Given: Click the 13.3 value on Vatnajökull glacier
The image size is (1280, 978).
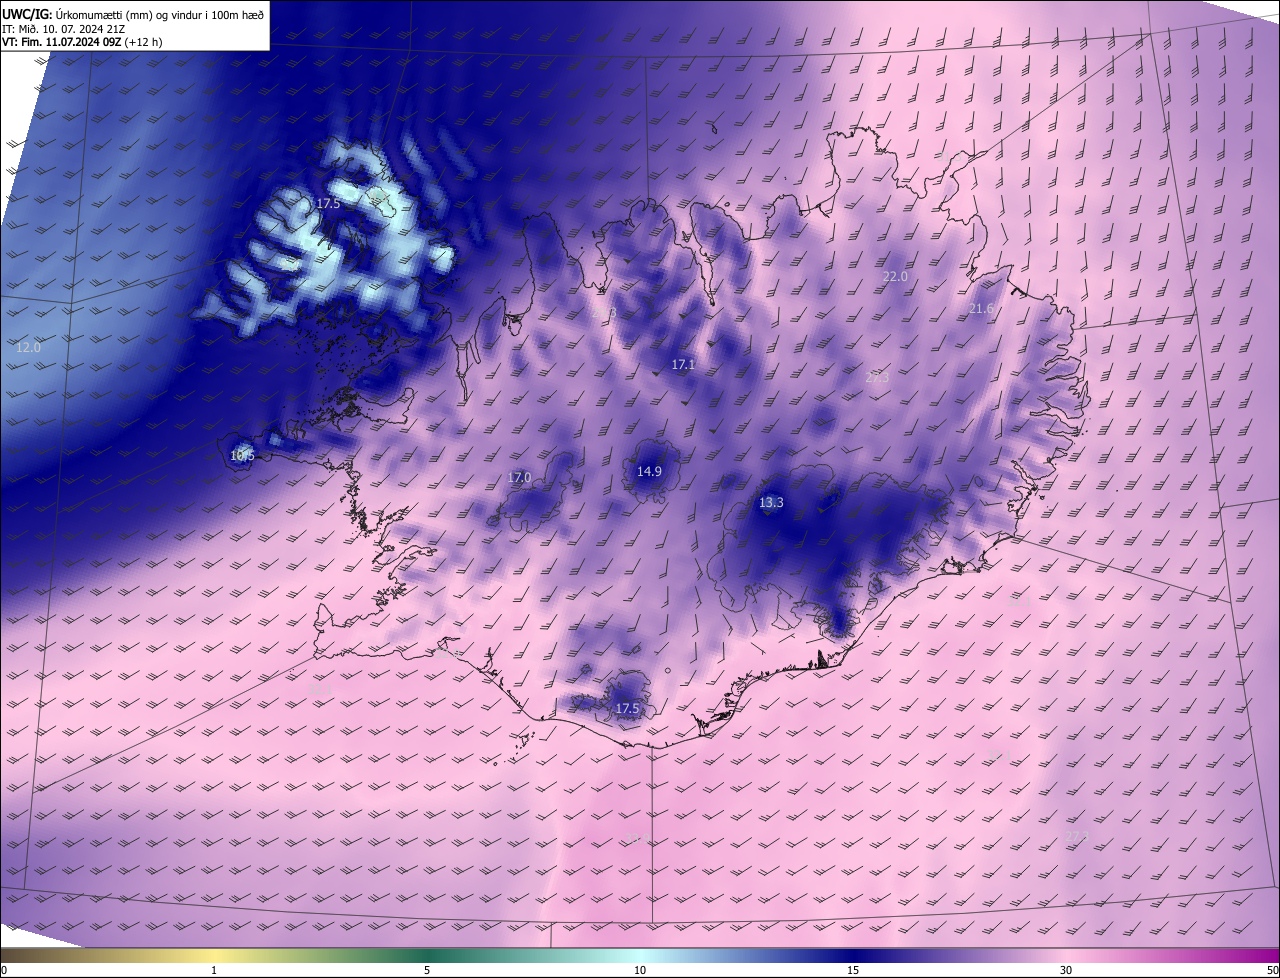Looking at the screenshot, I should (x=771, y=503).
